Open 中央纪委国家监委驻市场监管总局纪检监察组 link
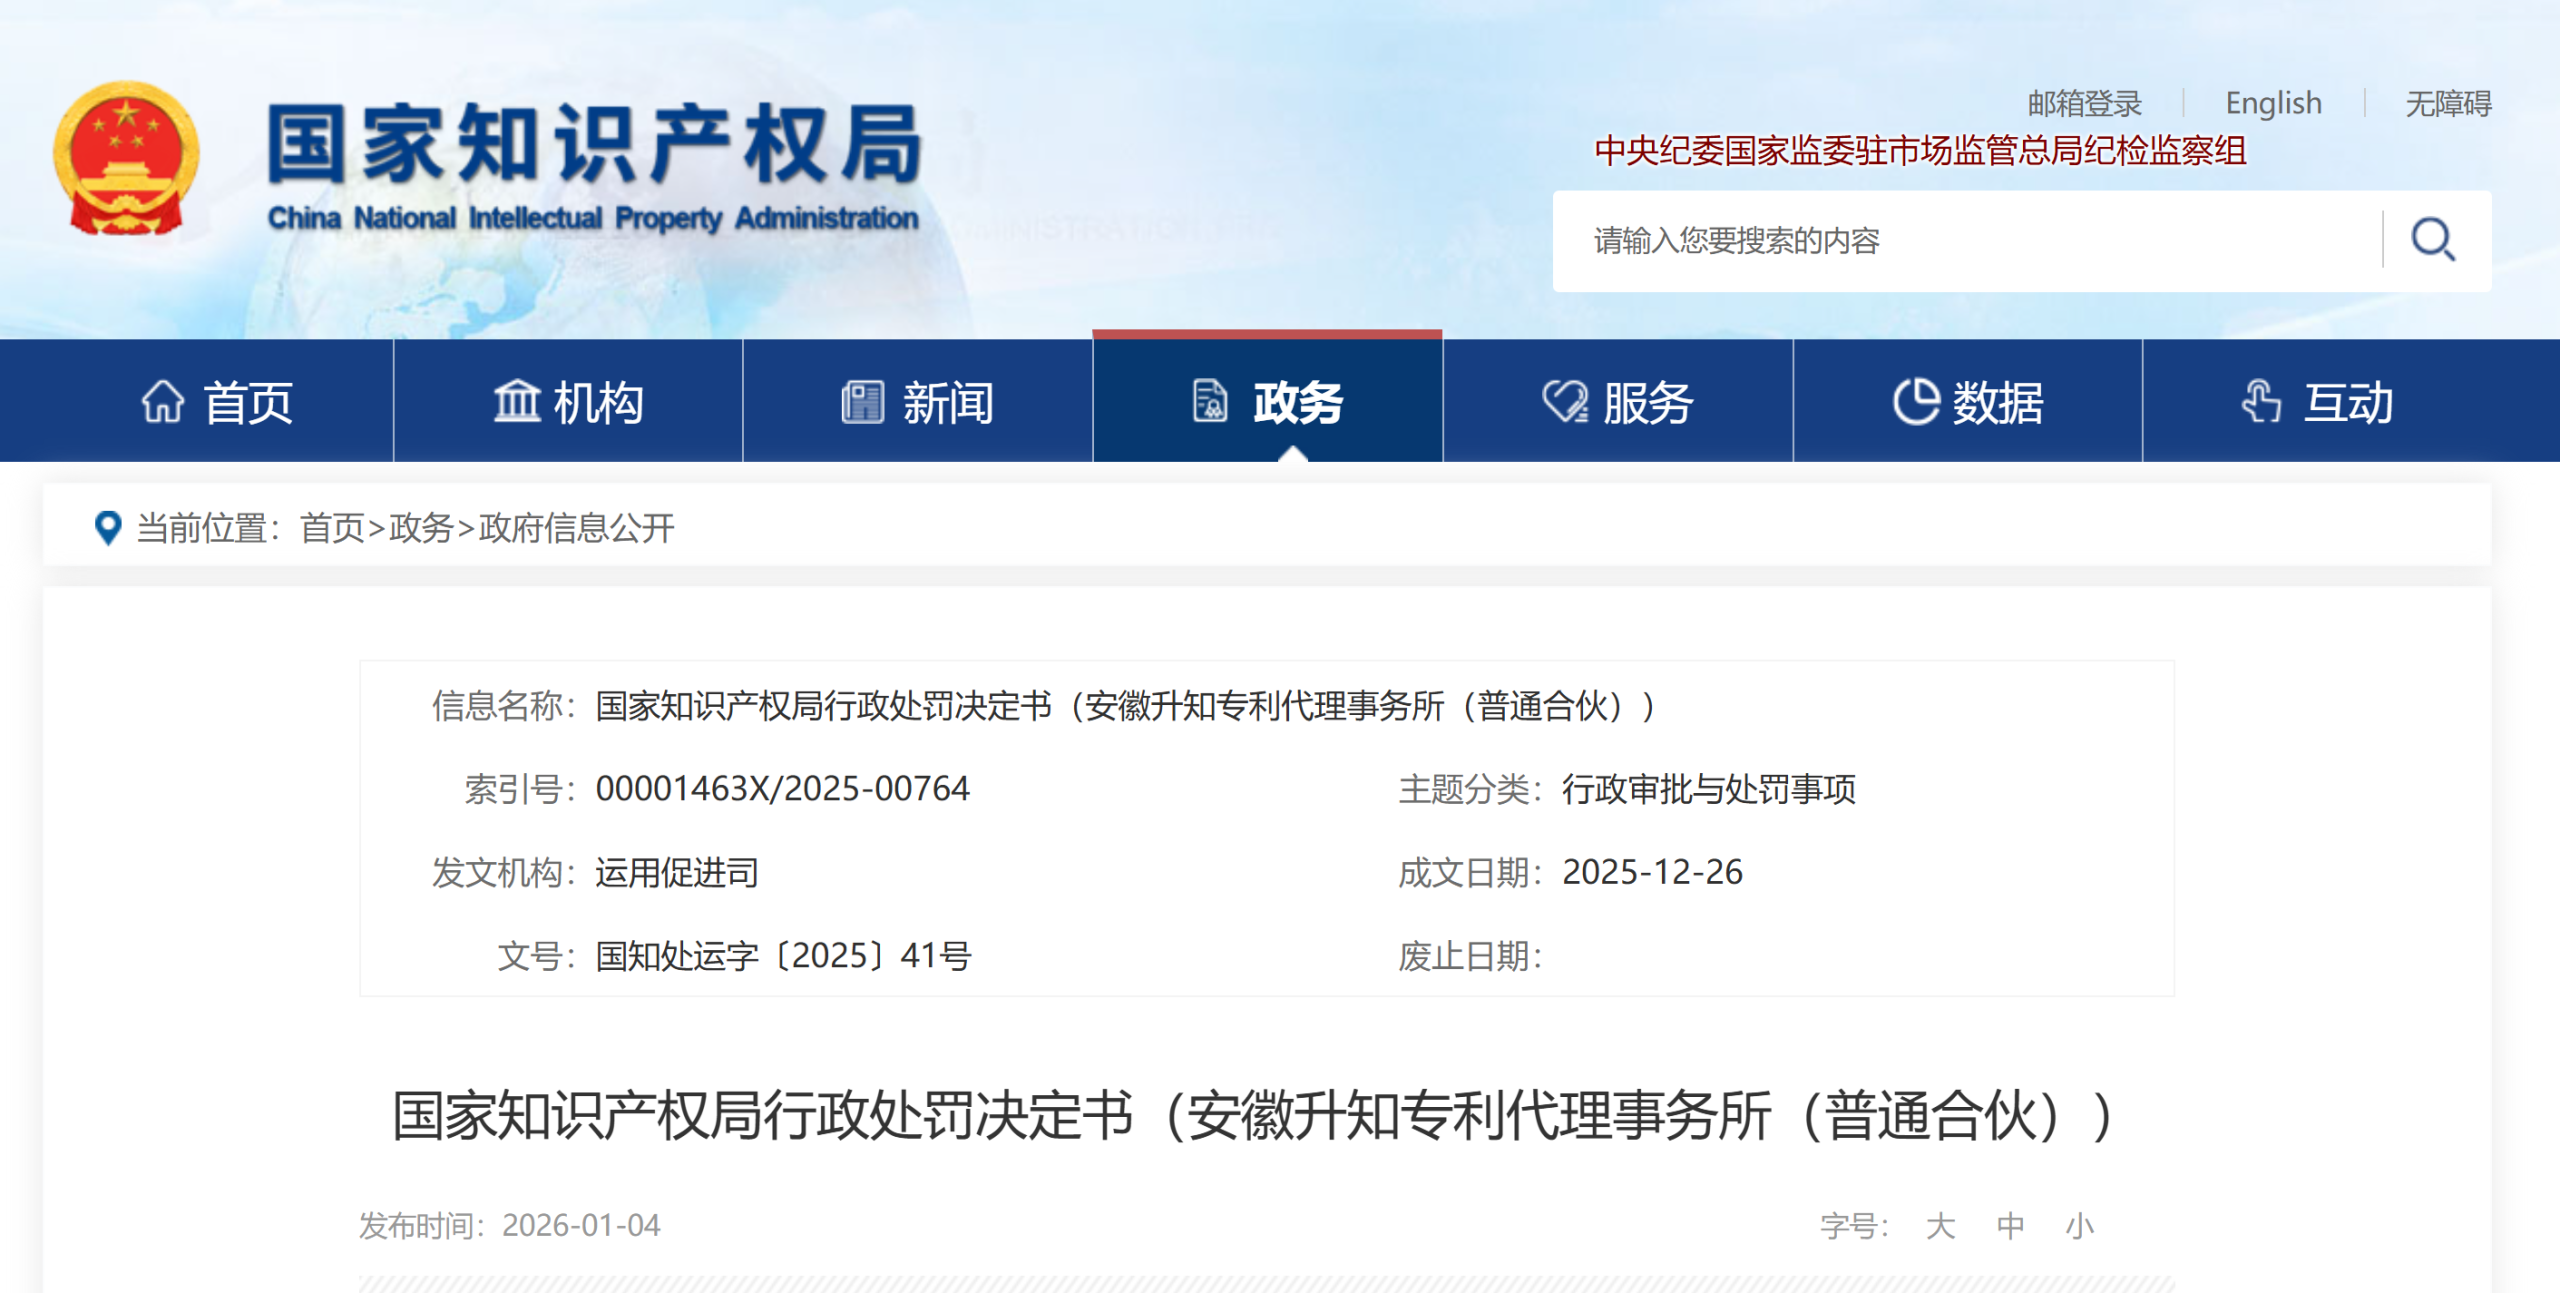The image size is (2560, 1293). tap(1920, 151)
